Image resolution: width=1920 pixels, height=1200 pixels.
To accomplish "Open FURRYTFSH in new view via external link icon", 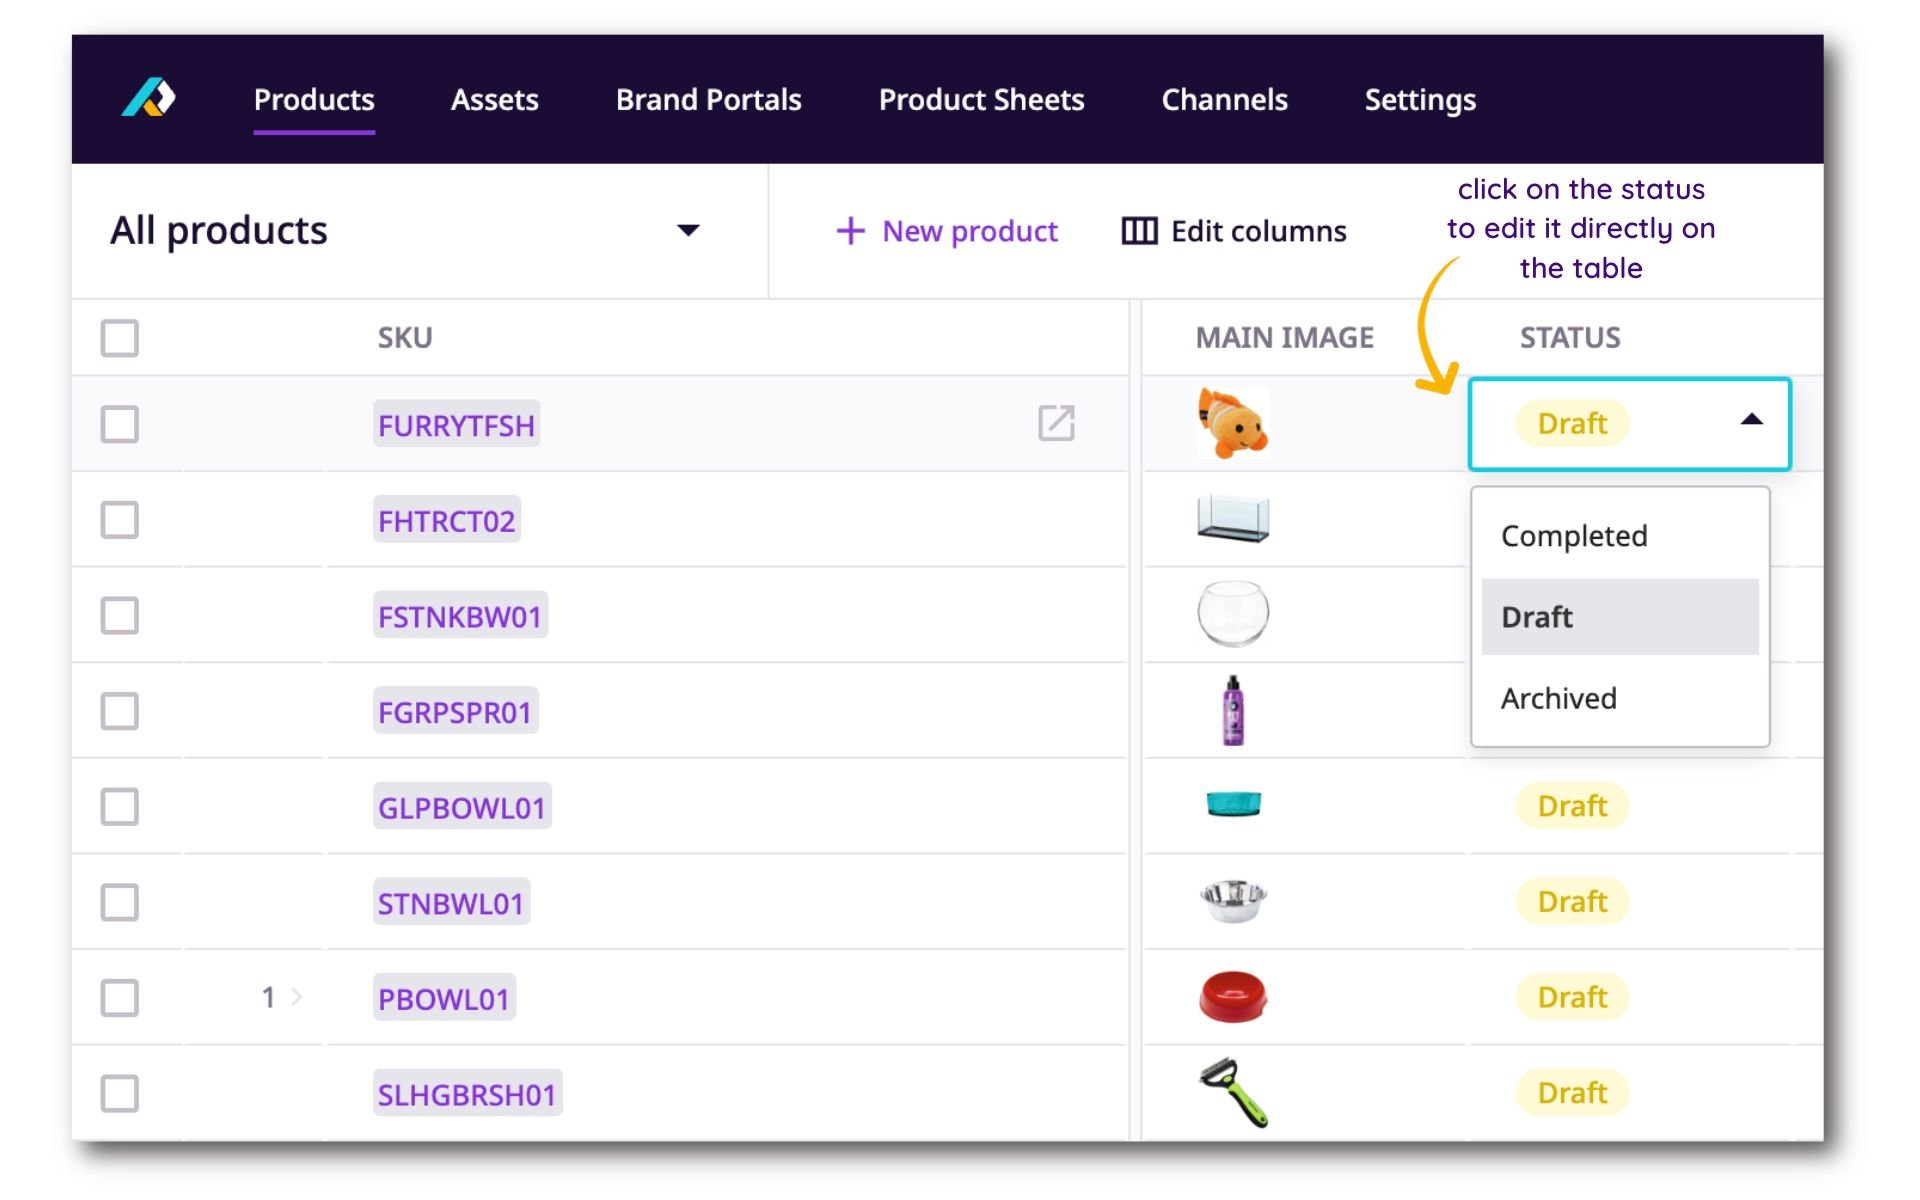I will (1057, 424).
